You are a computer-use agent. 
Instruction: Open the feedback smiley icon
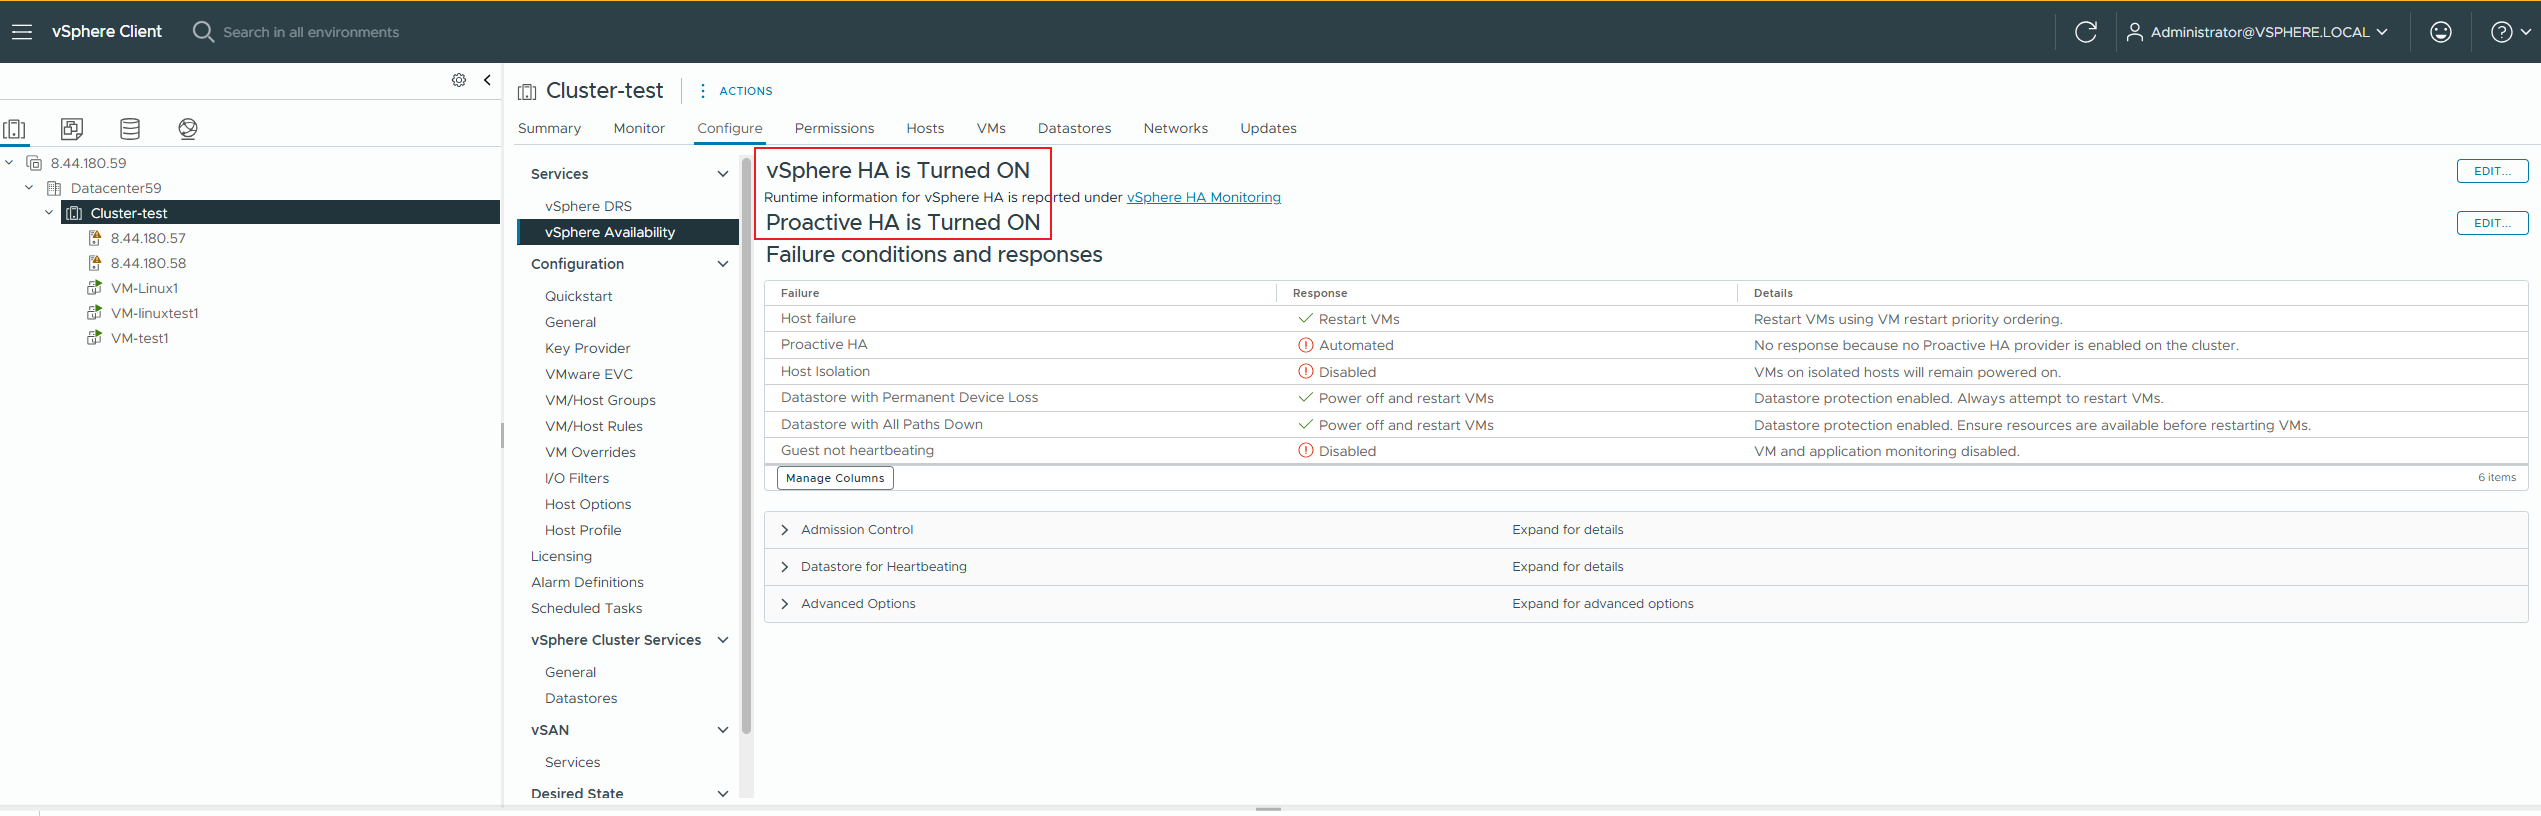pos(2441,32)
